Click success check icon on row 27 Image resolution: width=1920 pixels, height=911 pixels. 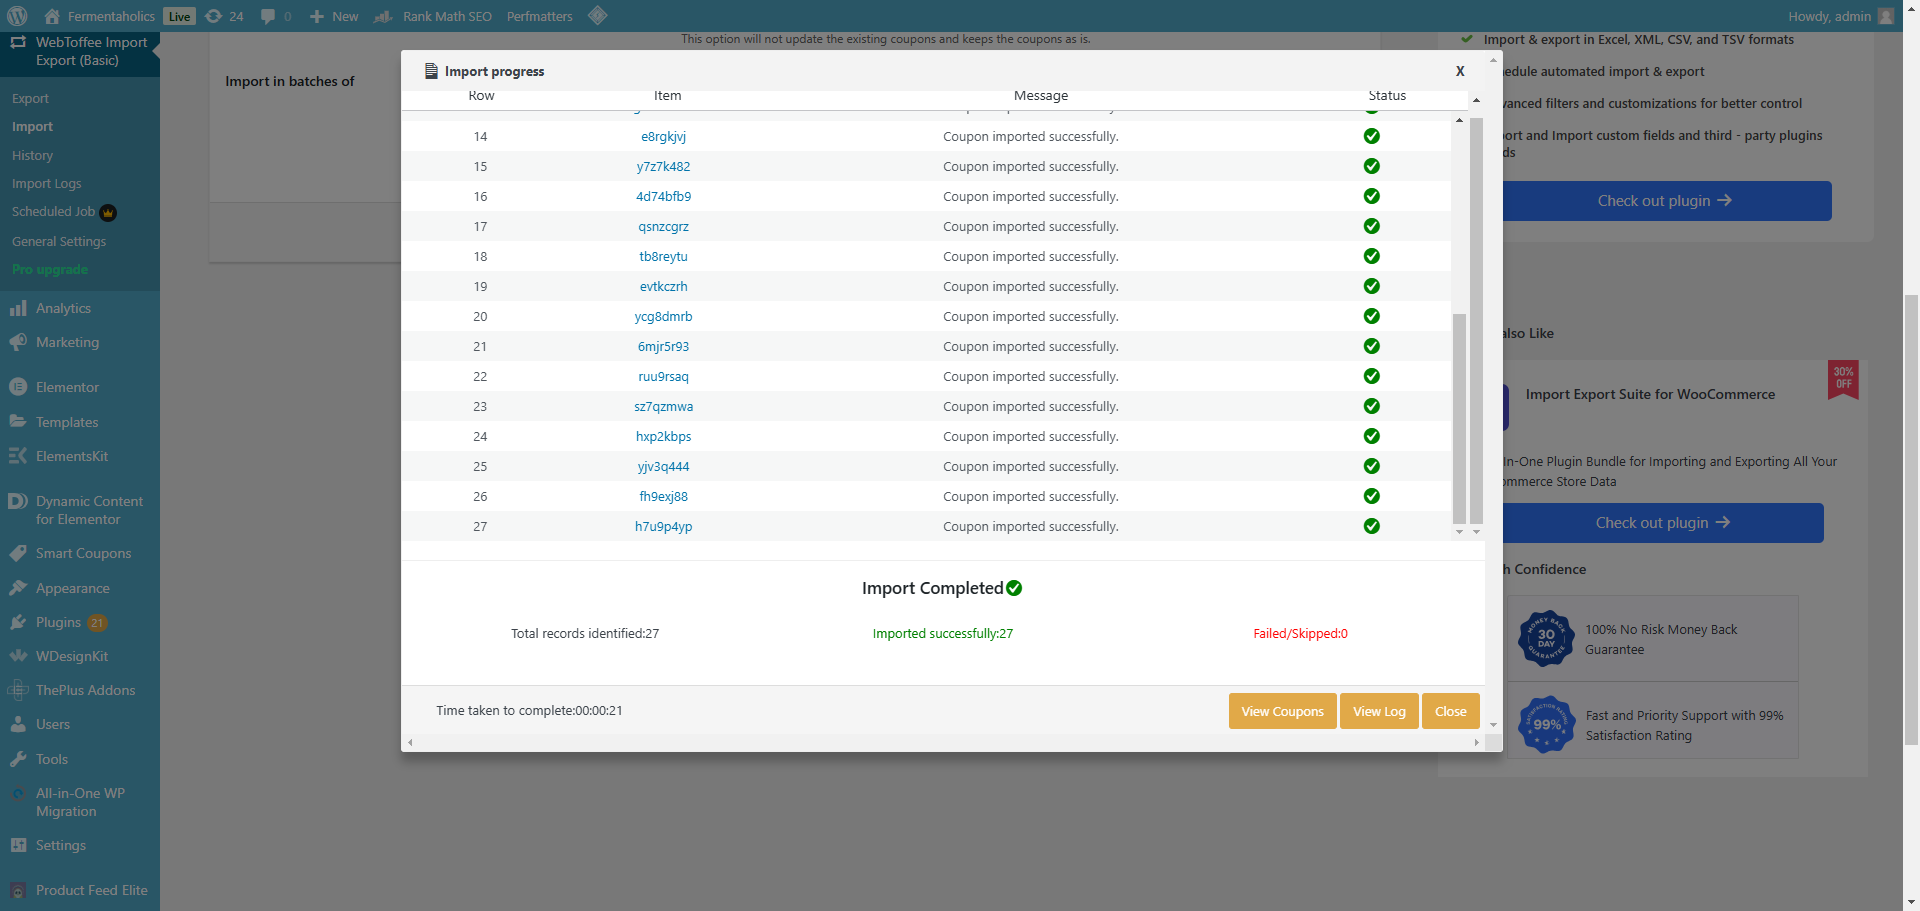tap(1372, 526)
